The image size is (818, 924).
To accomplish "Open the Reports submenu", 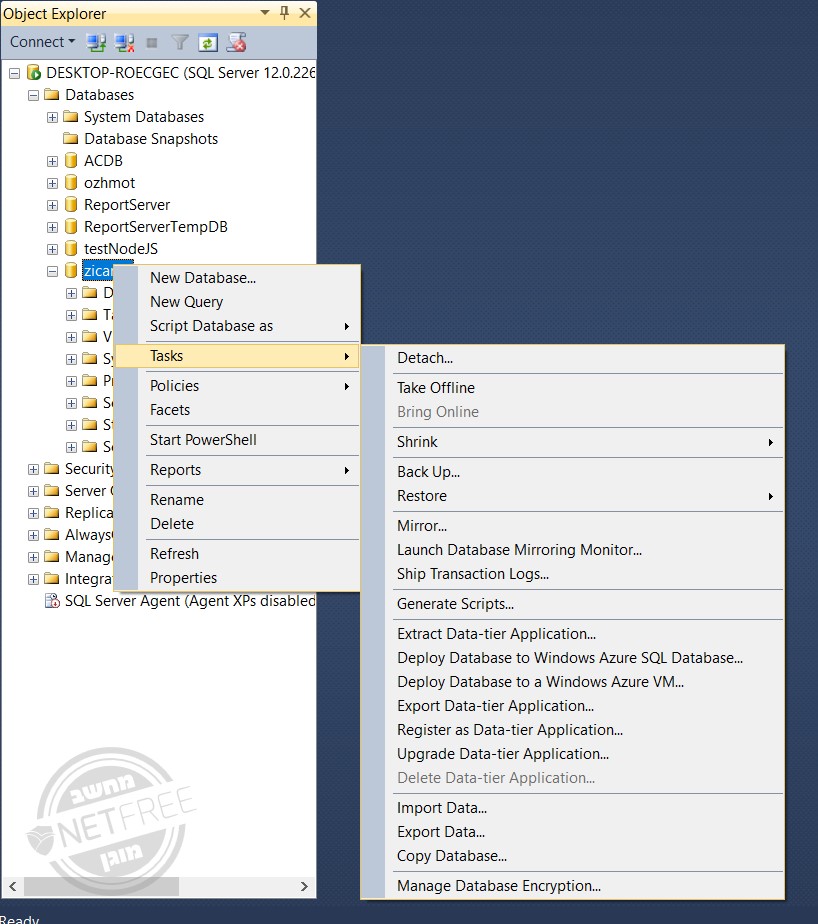I will pyautogui.click(x=237, y=470).
